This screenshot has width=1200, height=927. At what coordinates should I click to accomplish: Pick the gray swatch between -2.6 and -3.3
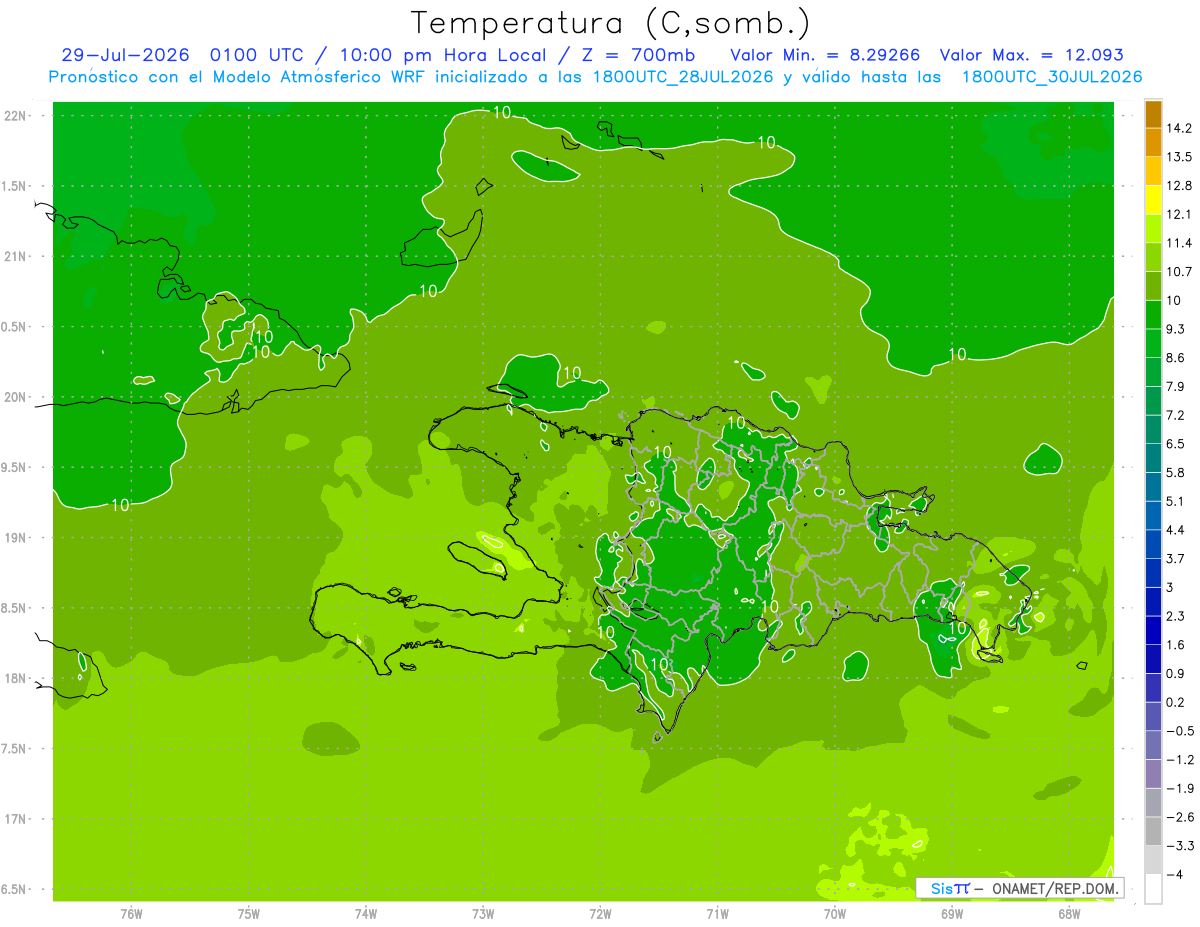click(1153, 831)
